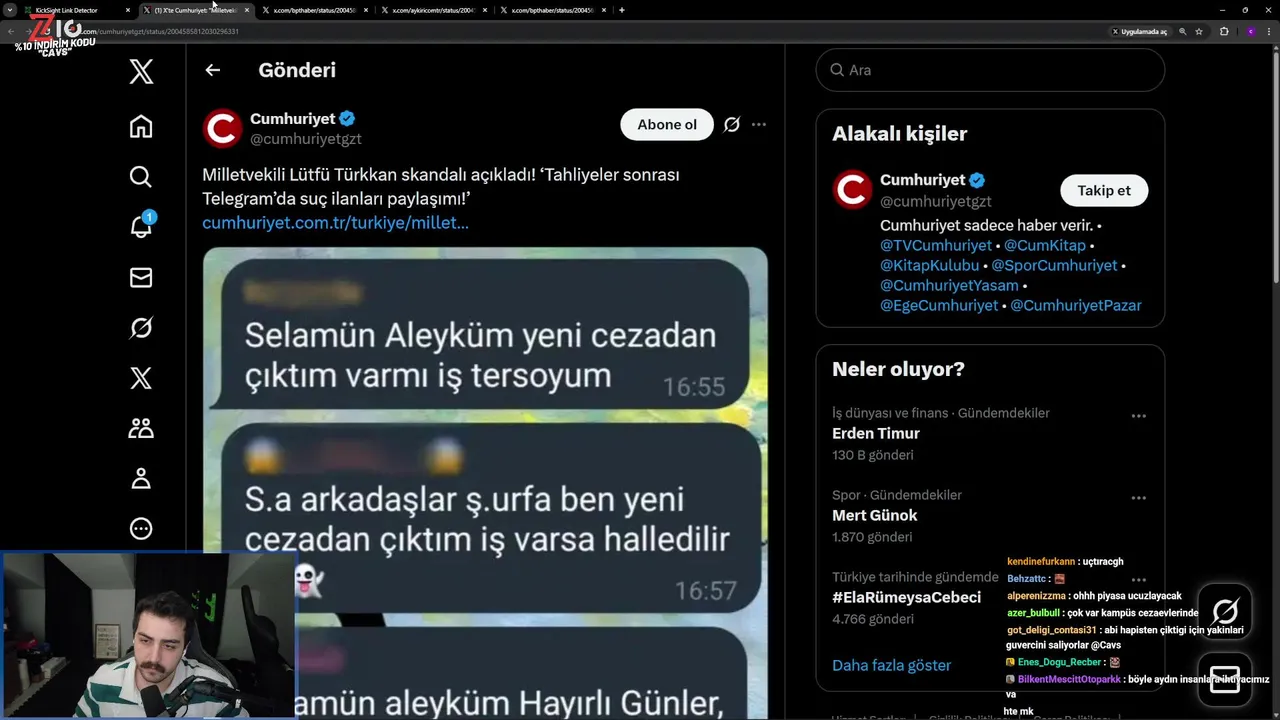
Task: Open the @TVCumhuriyet mention
Action: click(x=936, y=245)
